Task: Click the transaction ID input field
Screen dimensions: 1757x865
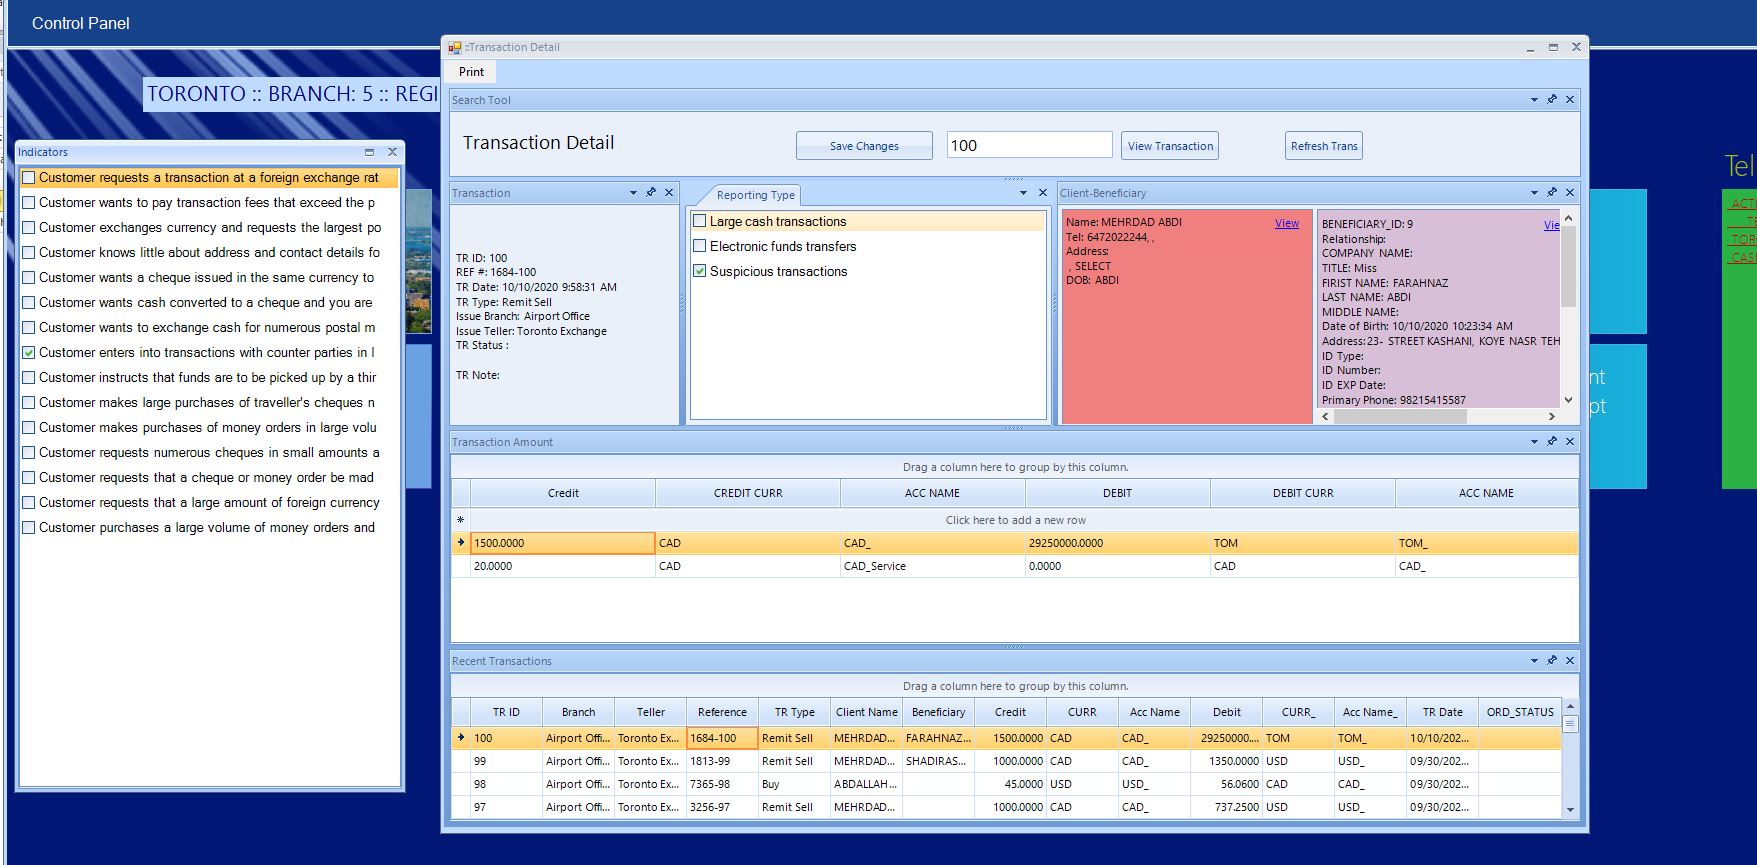Action: pos(1029,145)
